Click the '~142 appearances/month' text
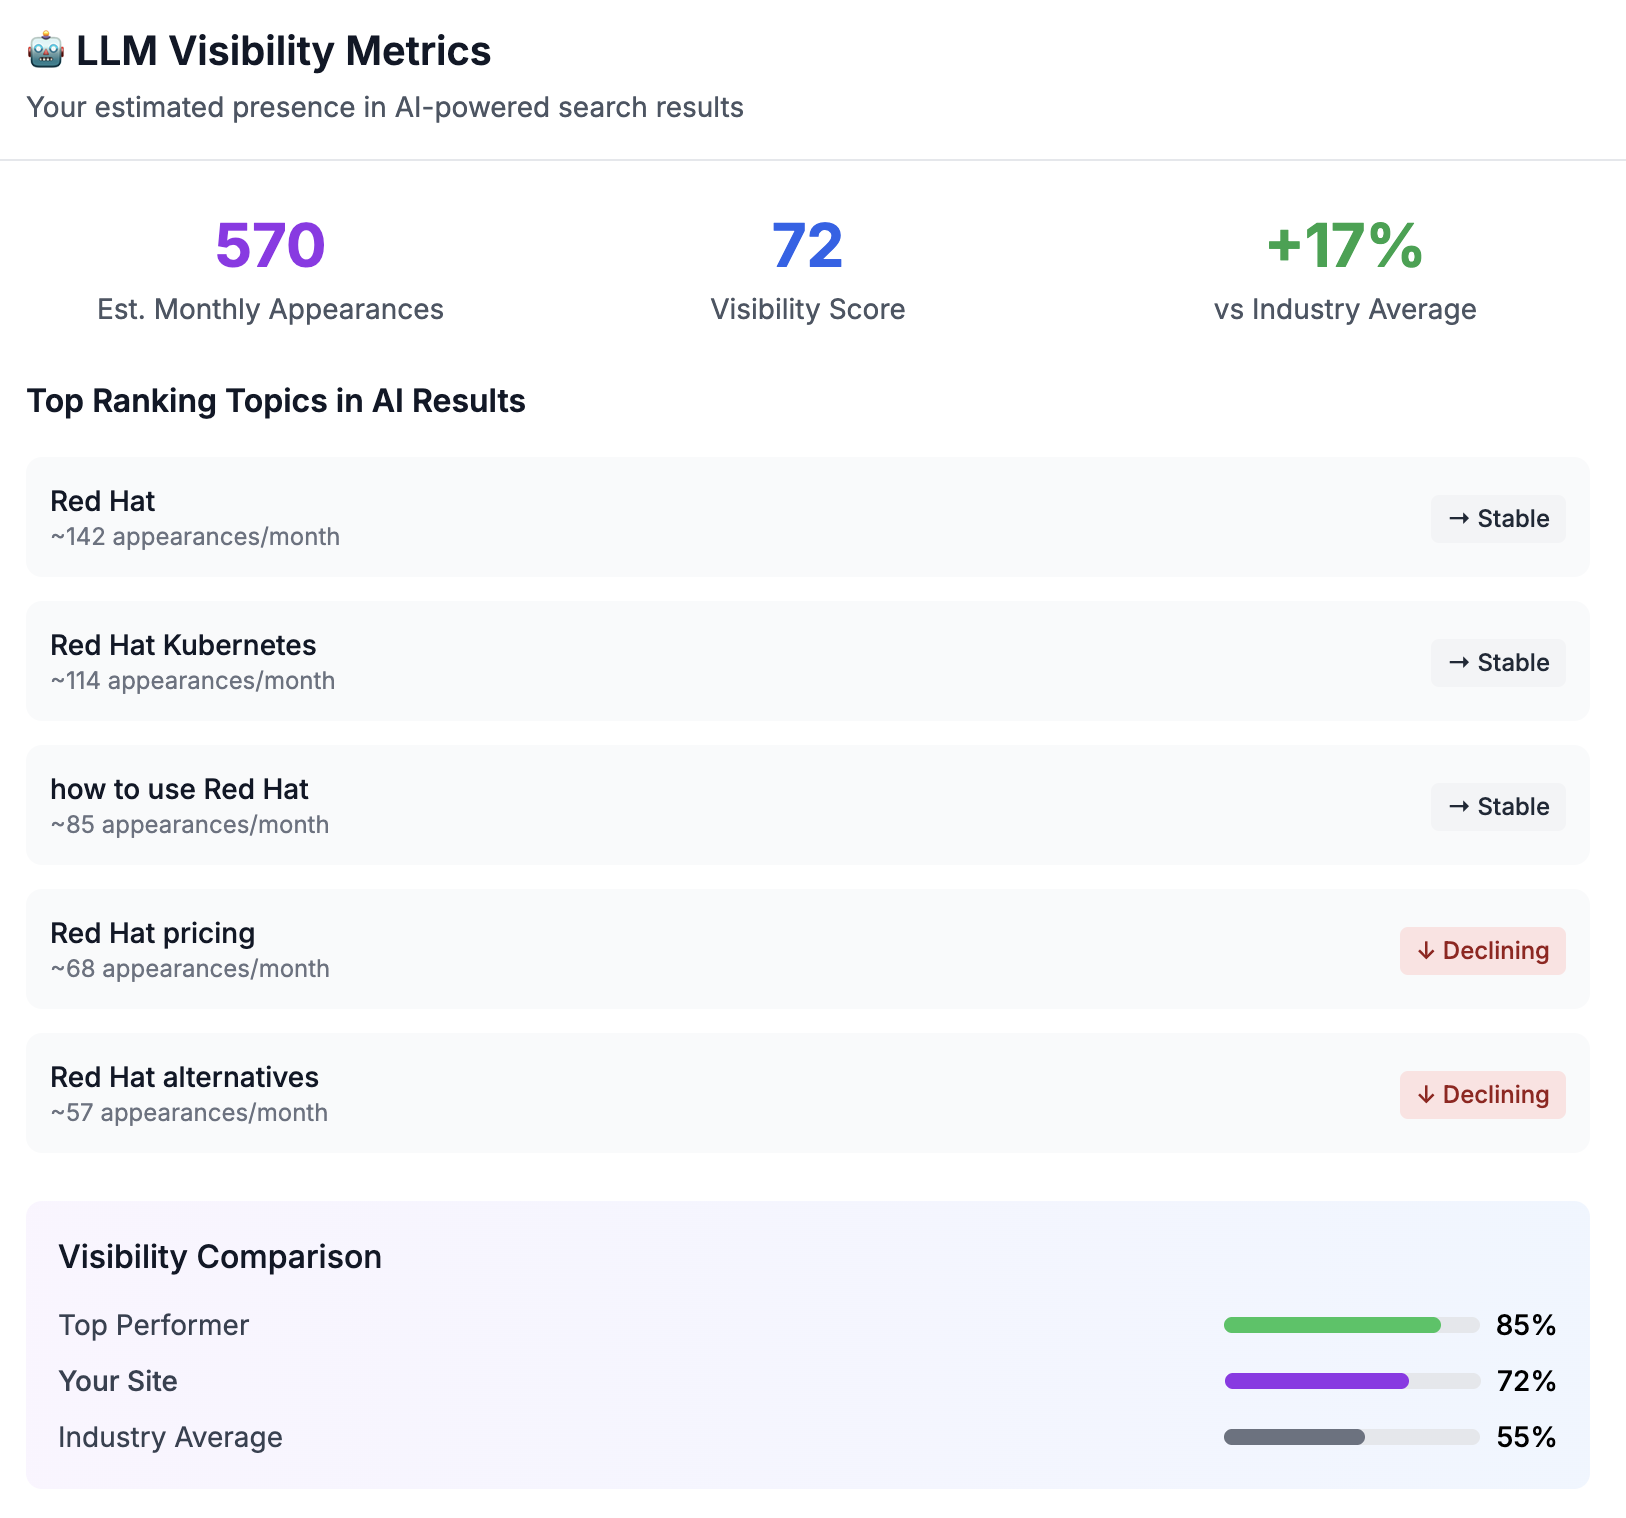Viewport: 1626px width, 1518px height. click(x=195, y=537)
